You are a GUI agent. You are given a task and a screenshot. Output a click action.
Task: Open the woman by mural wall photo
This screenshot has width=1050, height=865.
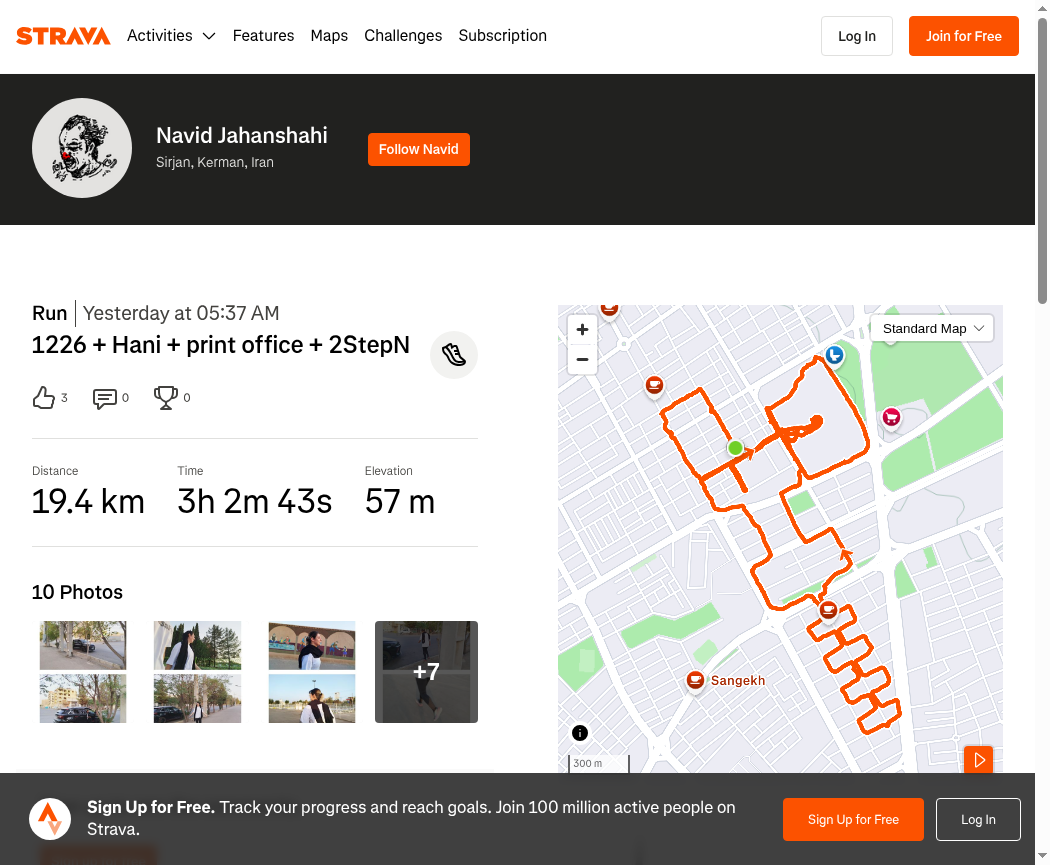click(x=312, y=645)
